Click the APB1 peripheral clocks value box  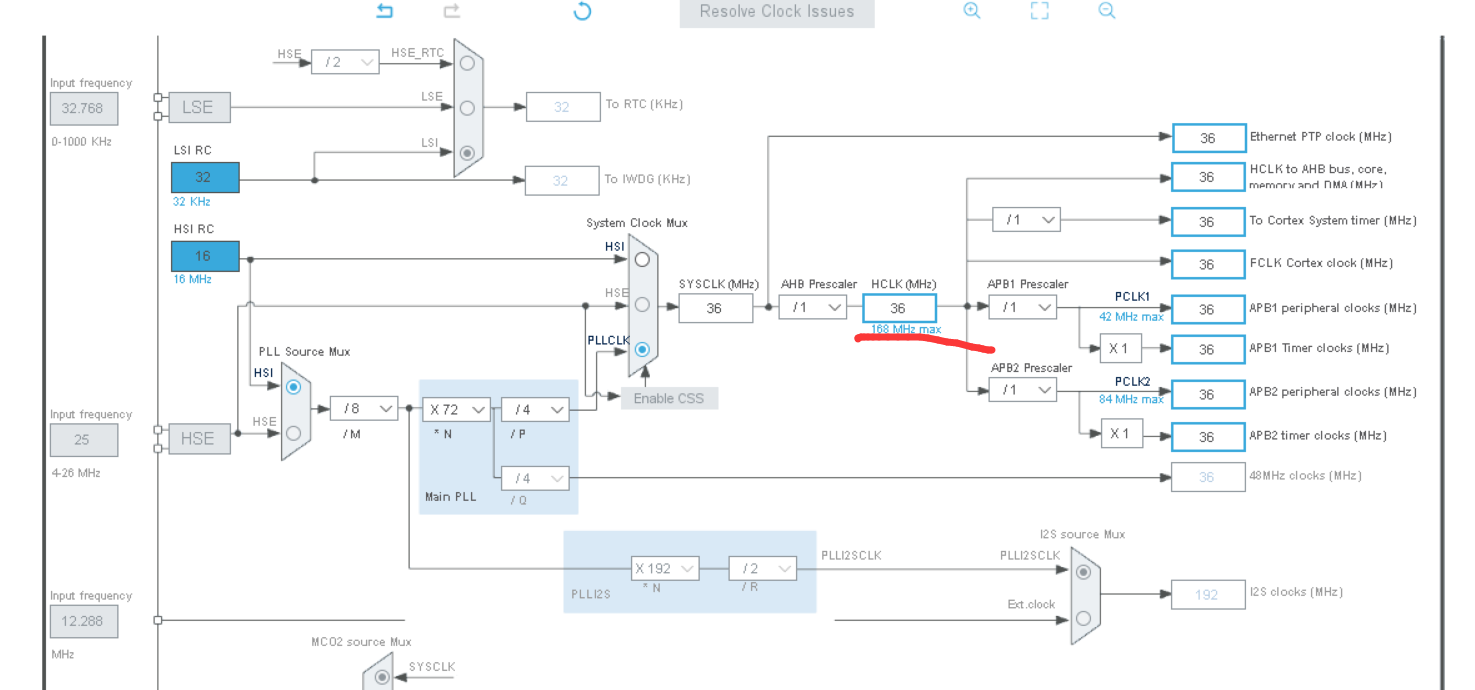coord(1208,309)
